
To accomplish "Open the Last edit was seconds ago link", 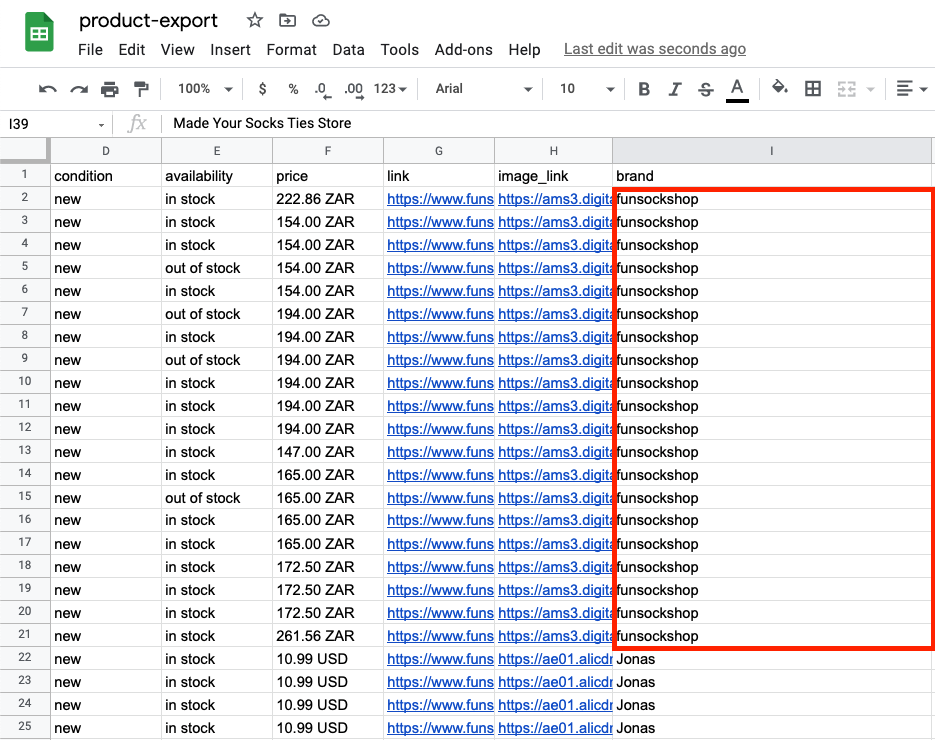I will pos(655,49).
